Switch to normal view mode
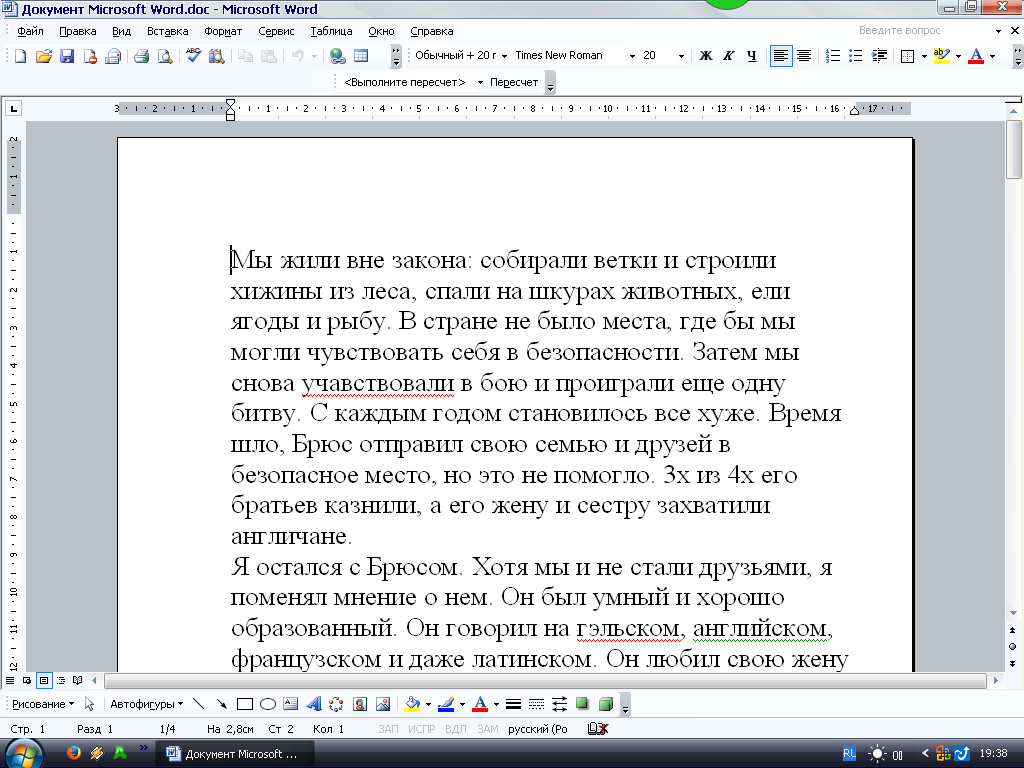 pyautogui.click(x=10, y=680)
